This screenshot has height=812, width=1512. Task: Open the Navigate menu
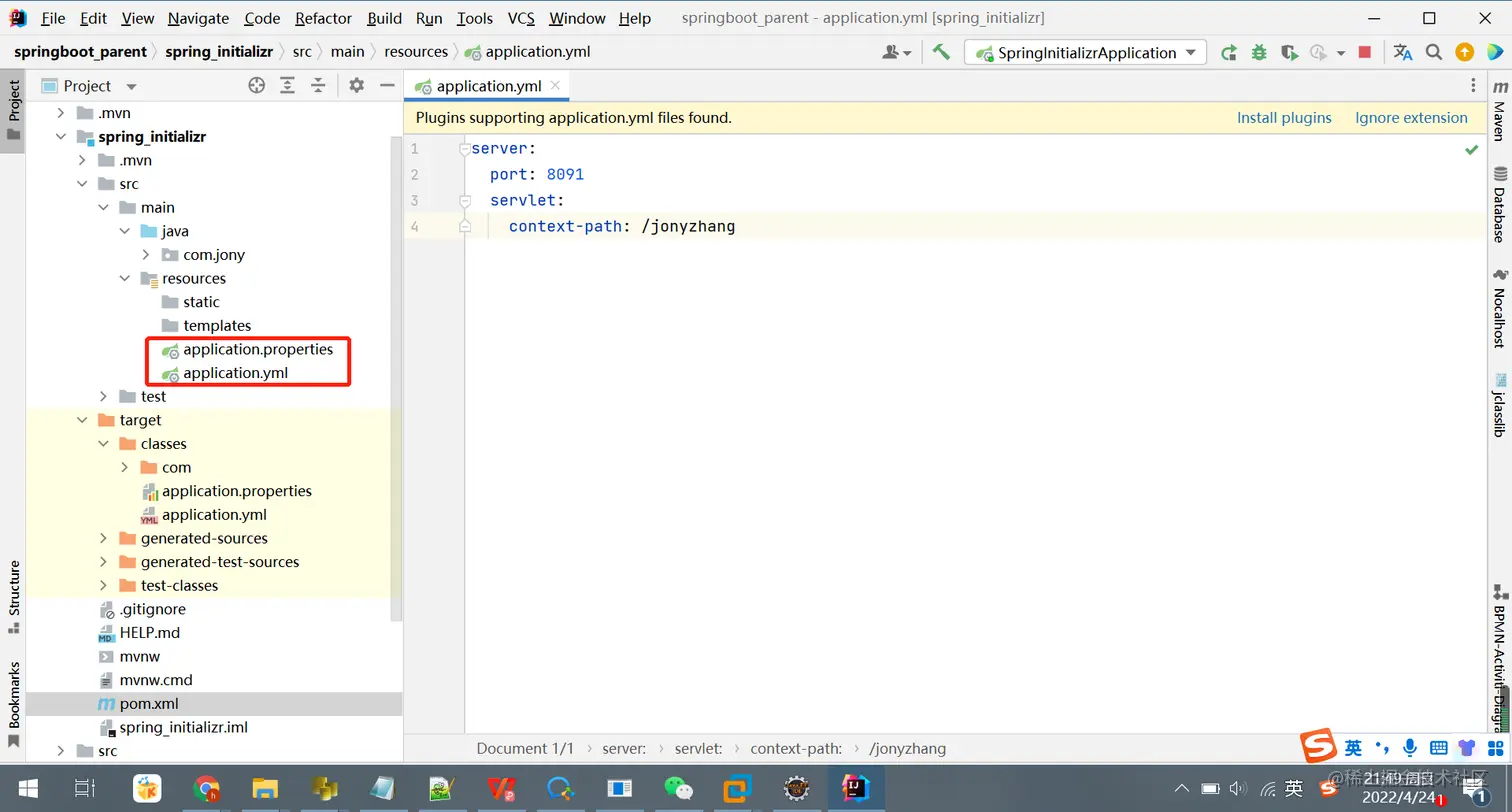(x=198, y=18)
